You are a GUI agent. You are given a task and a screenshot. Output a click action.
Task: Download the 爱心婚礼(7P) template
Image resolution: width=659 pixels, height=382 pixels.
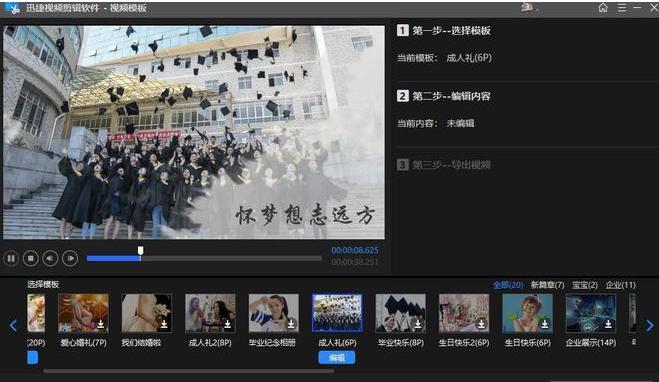[101, 324]
